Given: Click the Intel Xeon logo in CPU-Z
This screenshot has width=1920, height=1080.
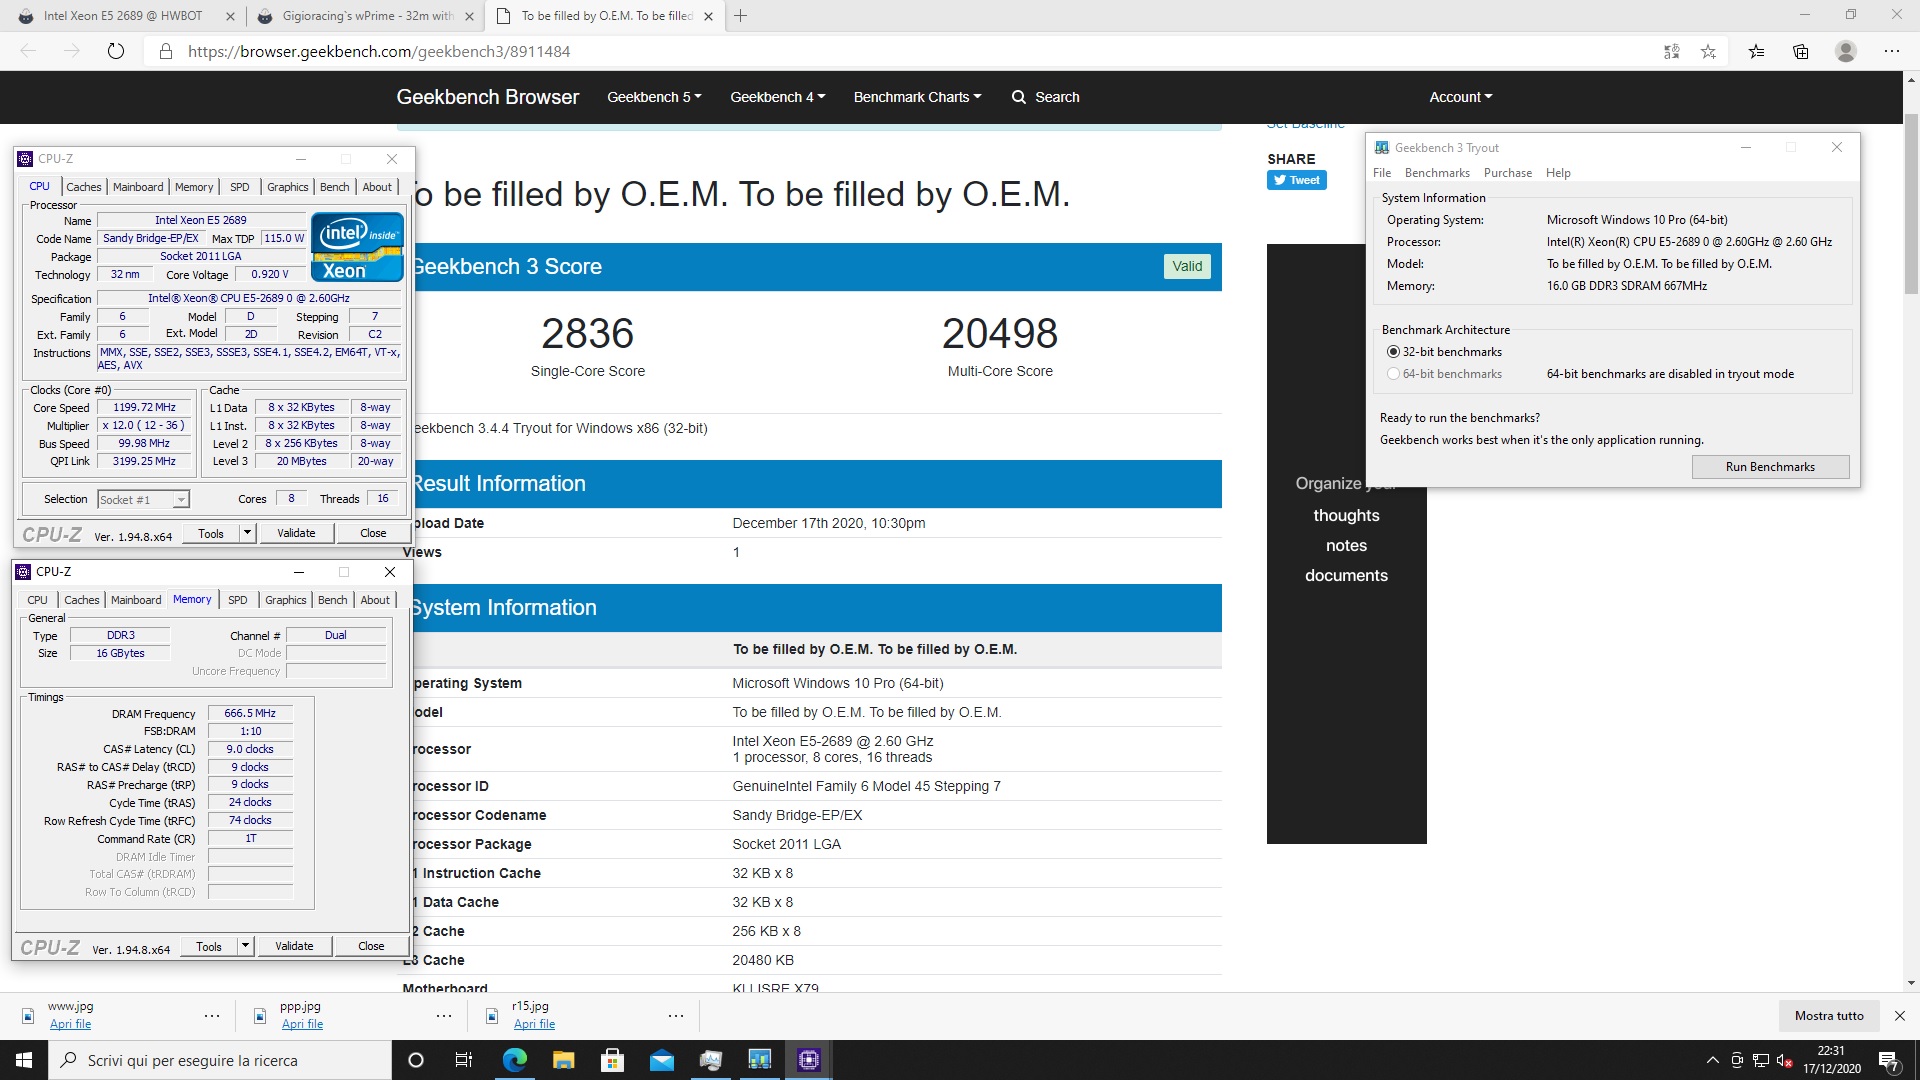Looking at the screenshot, I should tap(357, 246).
